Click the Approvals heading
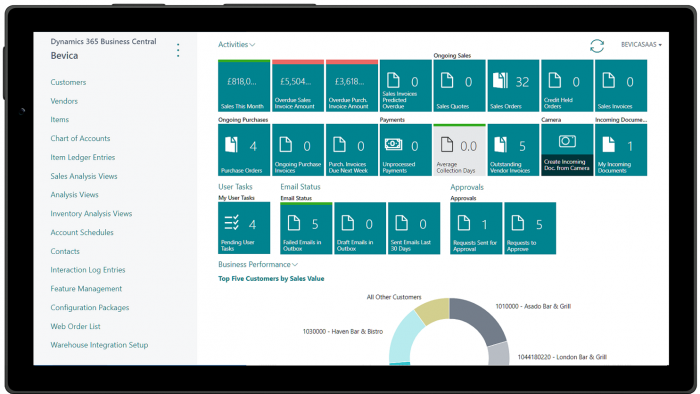 (467, 187)
